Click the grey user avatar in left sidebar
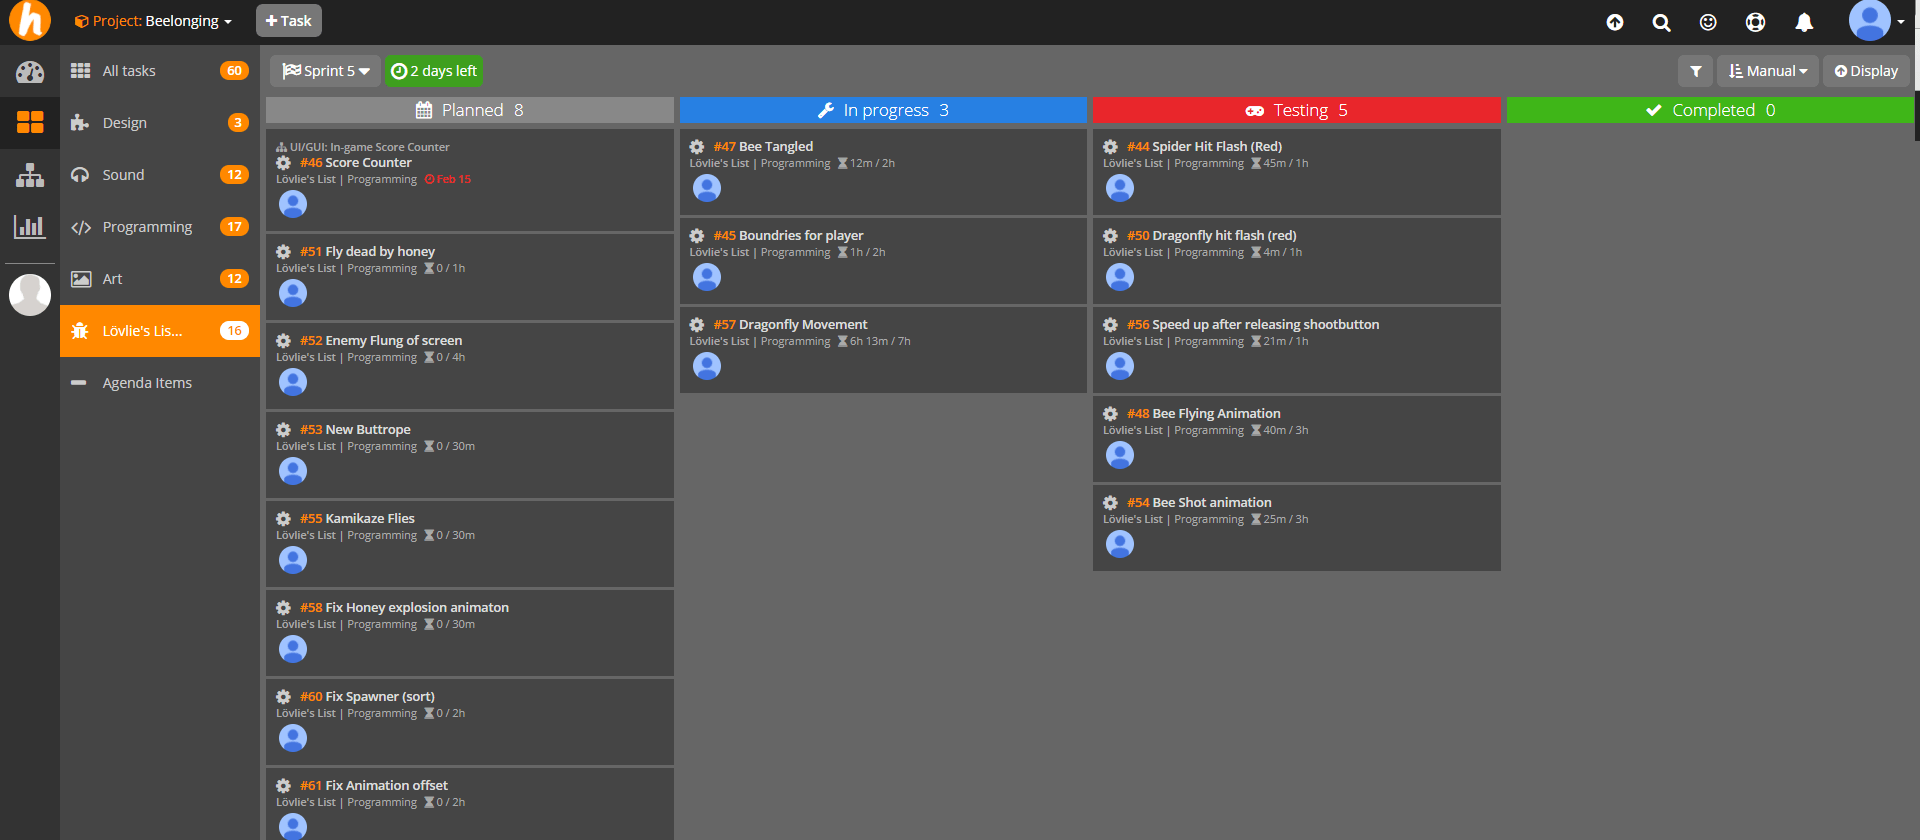This screenshot has height=840, width=1920. (x=30, y=295)
